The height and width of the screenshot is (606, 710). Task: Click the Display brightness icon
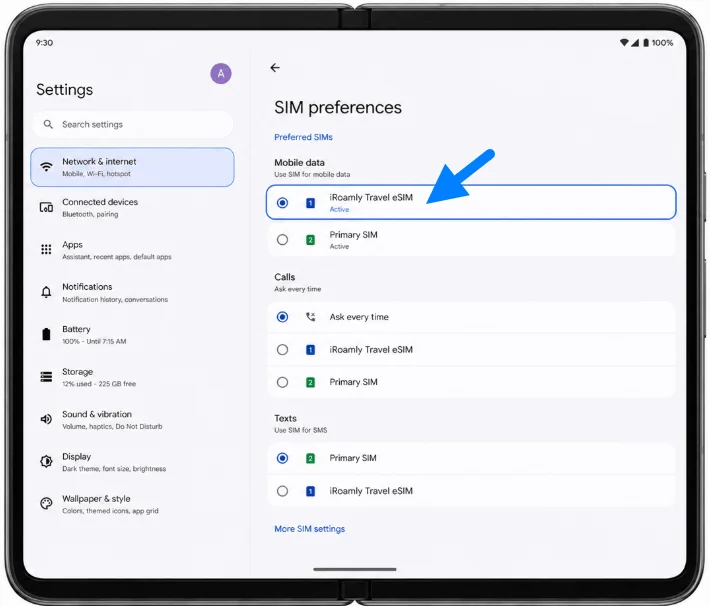point(46,462)
